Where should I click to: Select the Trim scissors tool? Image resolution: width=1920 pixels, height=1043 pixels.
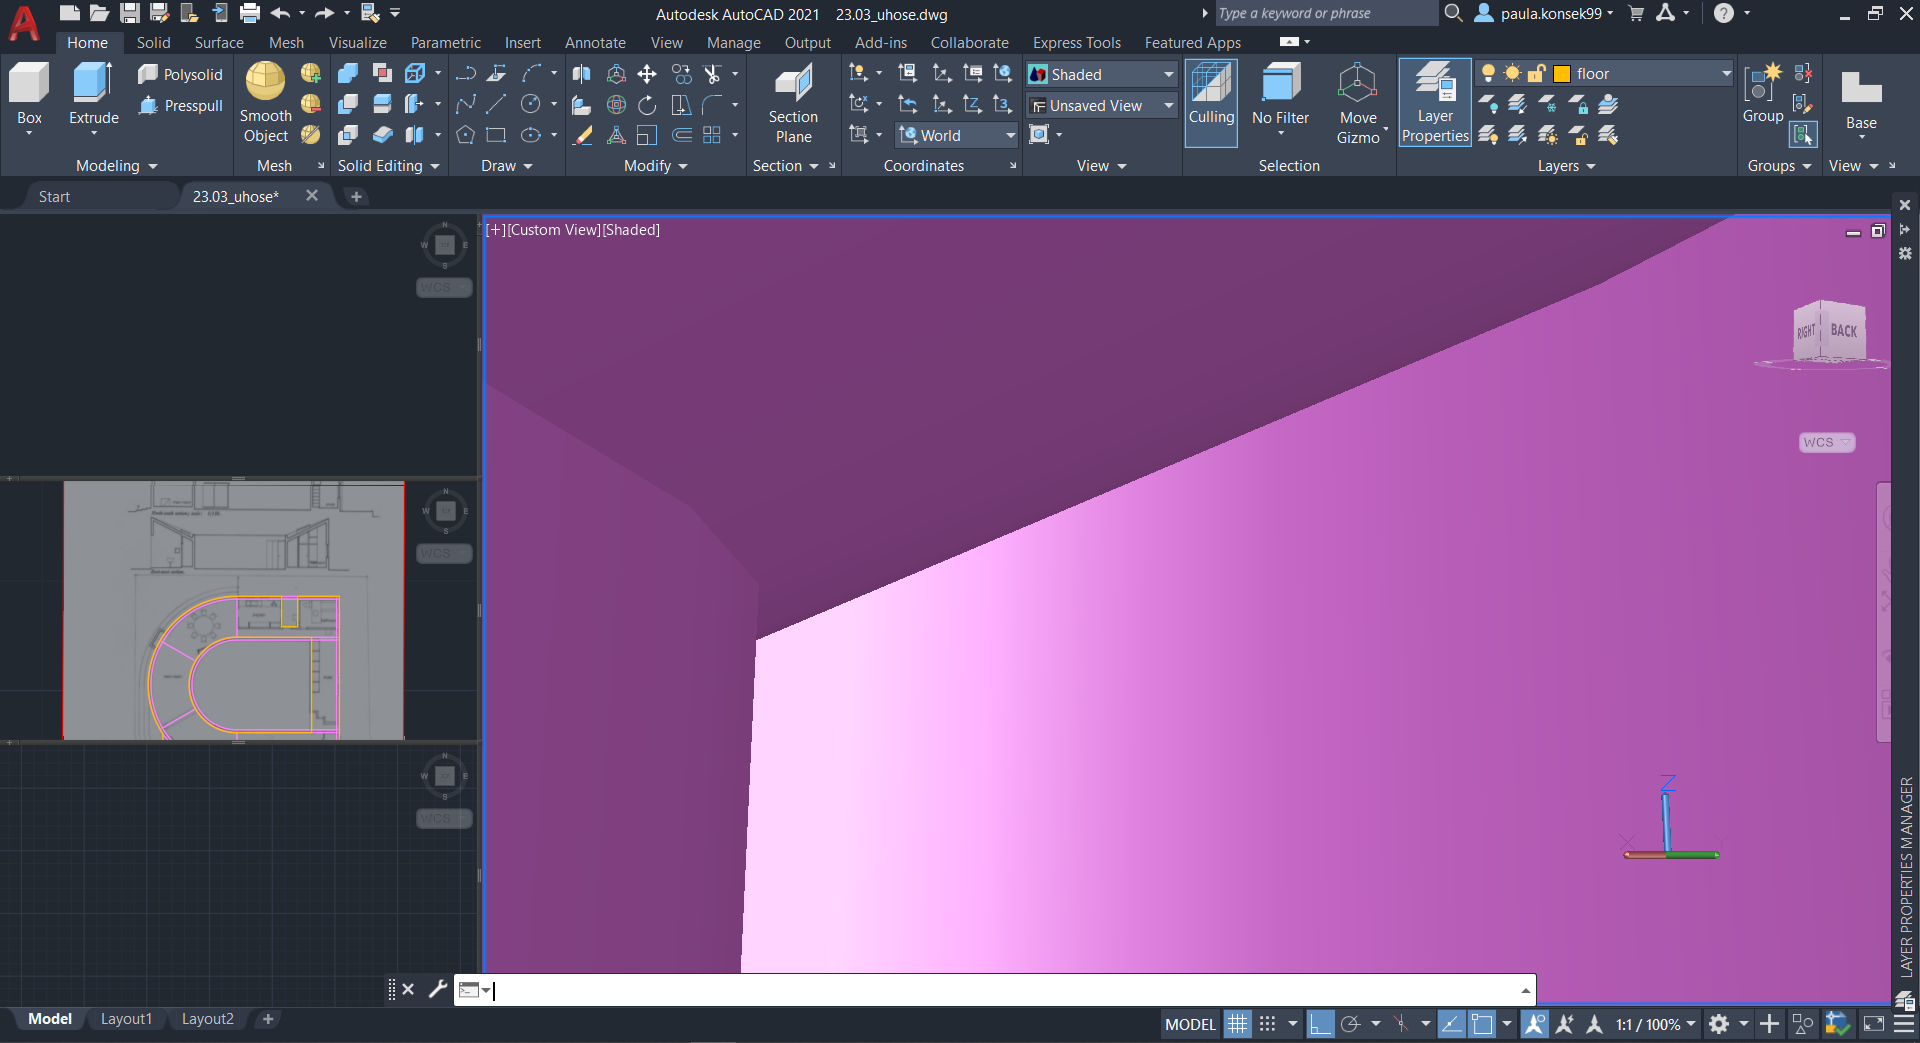tap(712, 74)
